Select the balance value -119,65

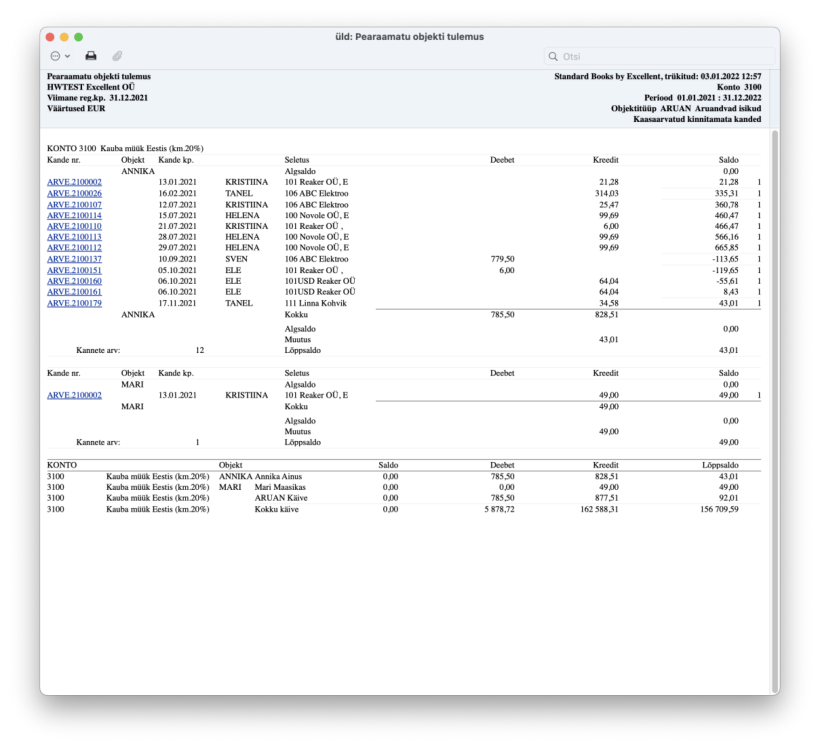[725, 270]
